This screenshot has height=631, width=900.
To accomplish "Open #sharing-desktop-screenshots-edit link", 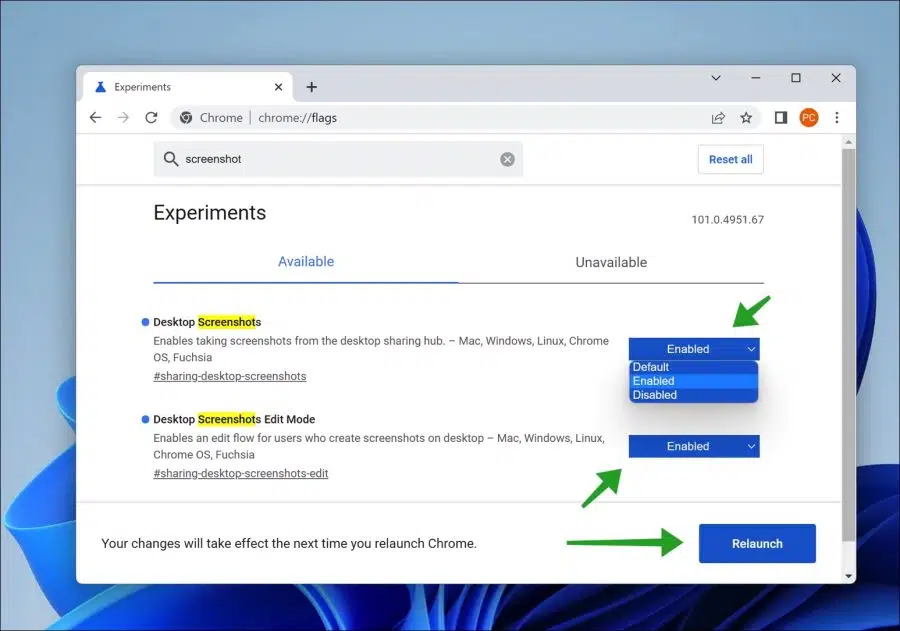I will coord(240,473).
